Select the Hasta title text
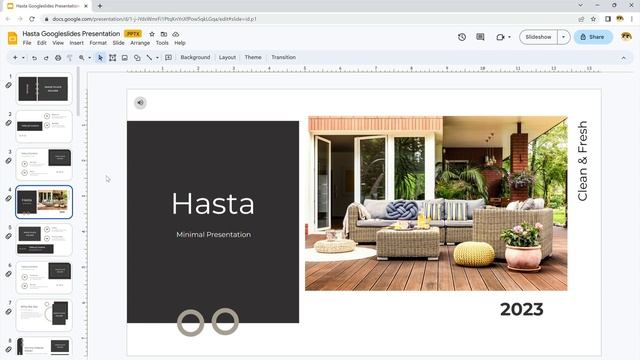Image resolution: width=640 pixels, height=360 pixels. (213, 203)
